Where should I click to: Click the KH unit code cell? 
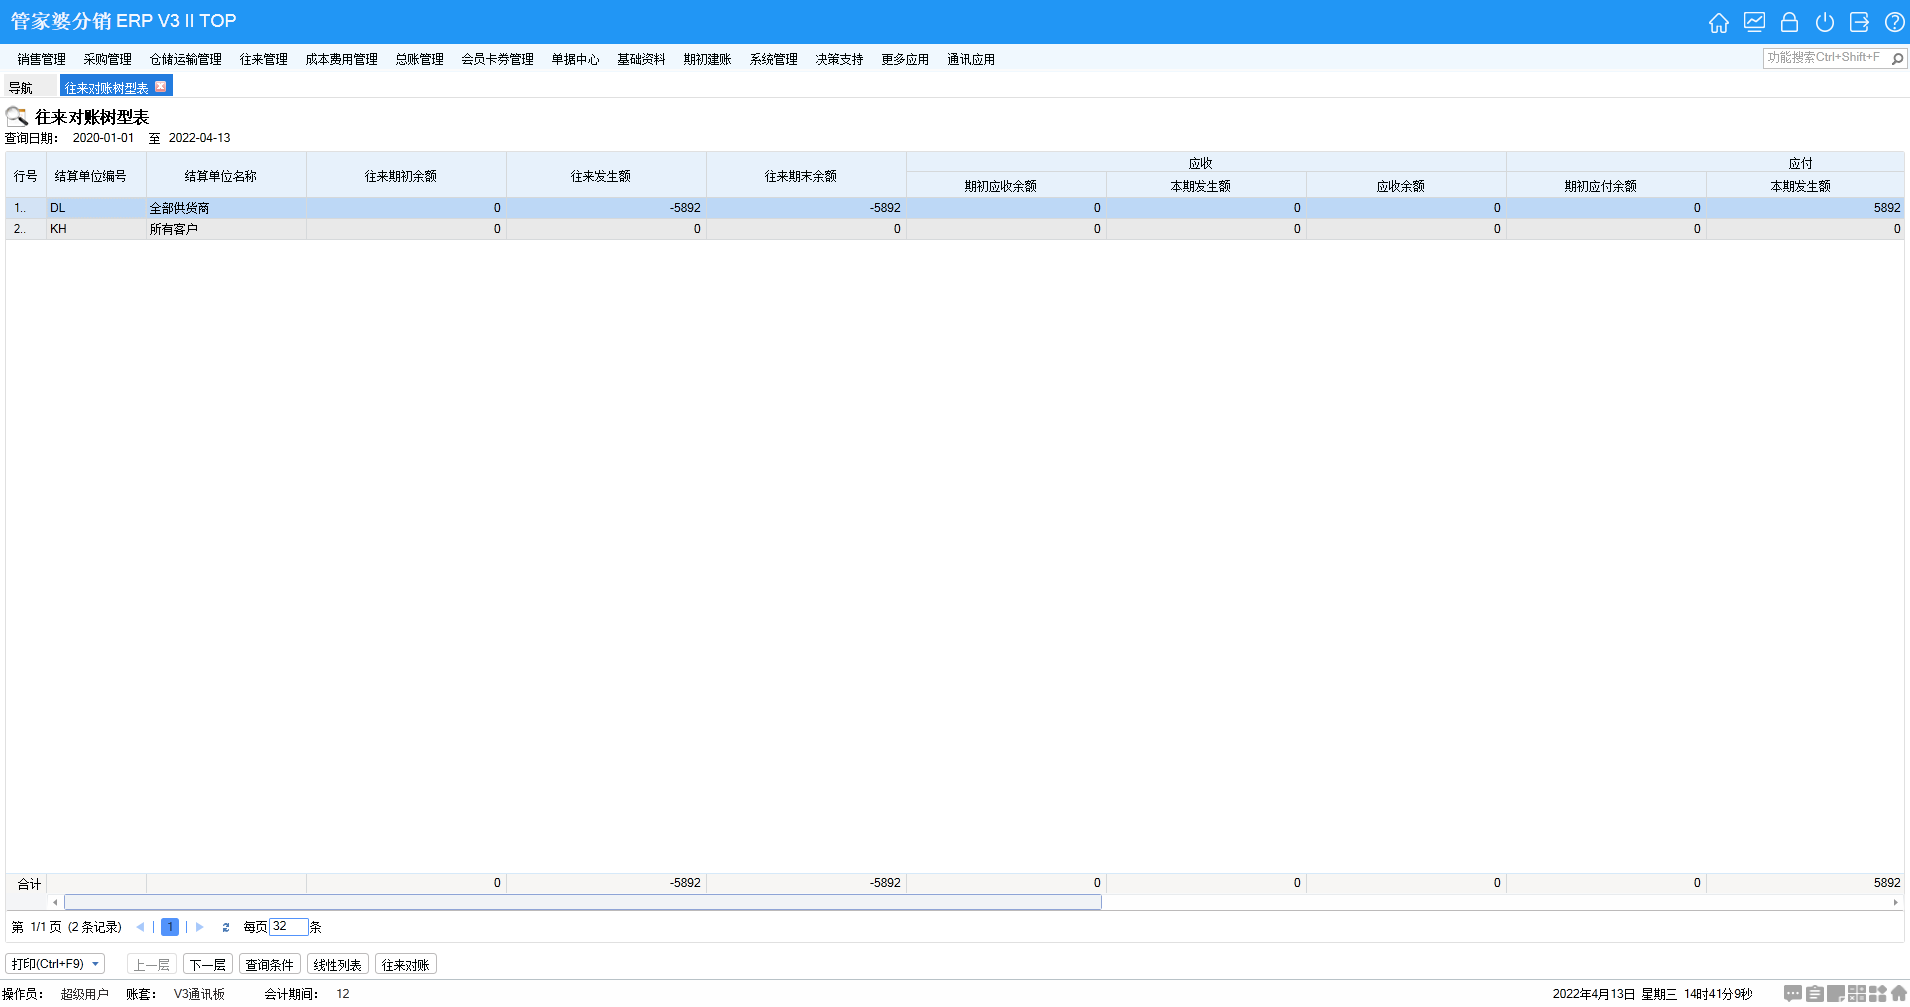pos(96,229)
